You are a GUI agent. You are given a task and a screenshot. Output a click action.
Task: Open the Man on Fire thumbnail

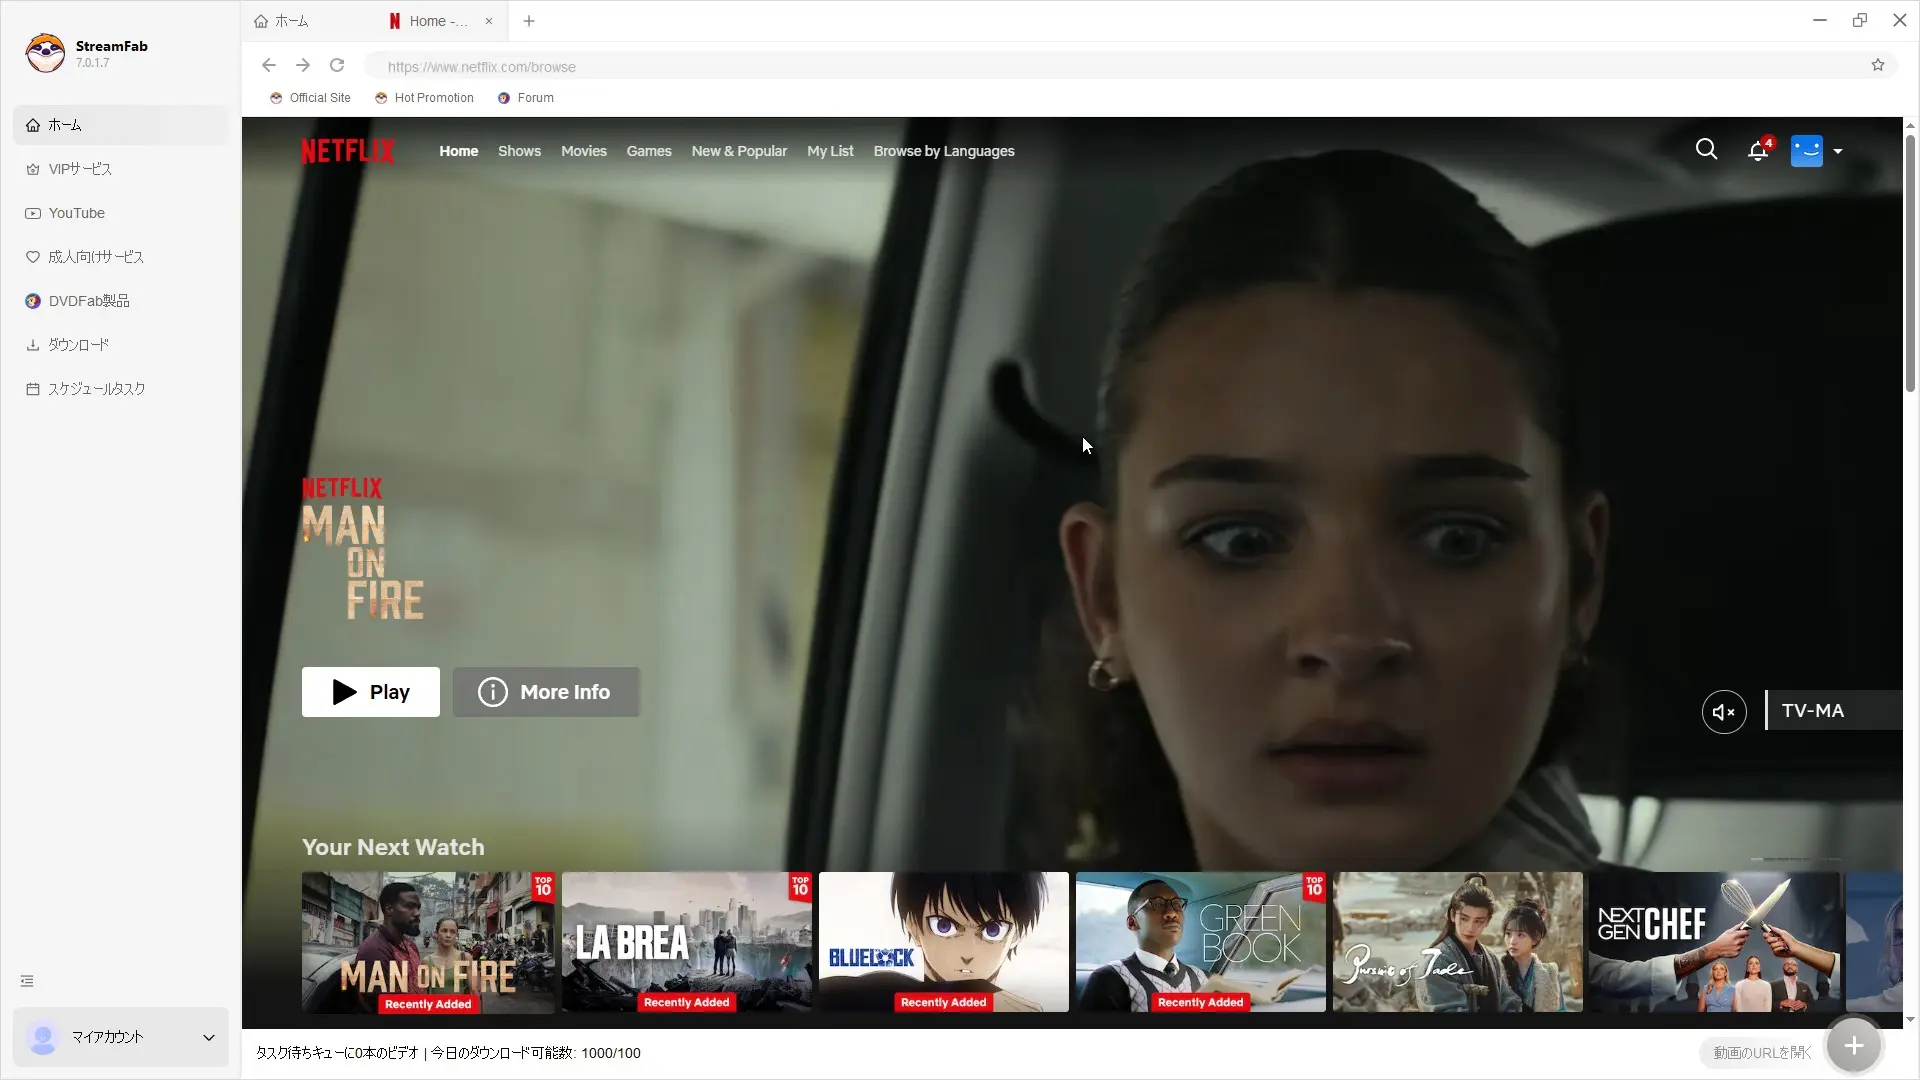tap(428, 942)
